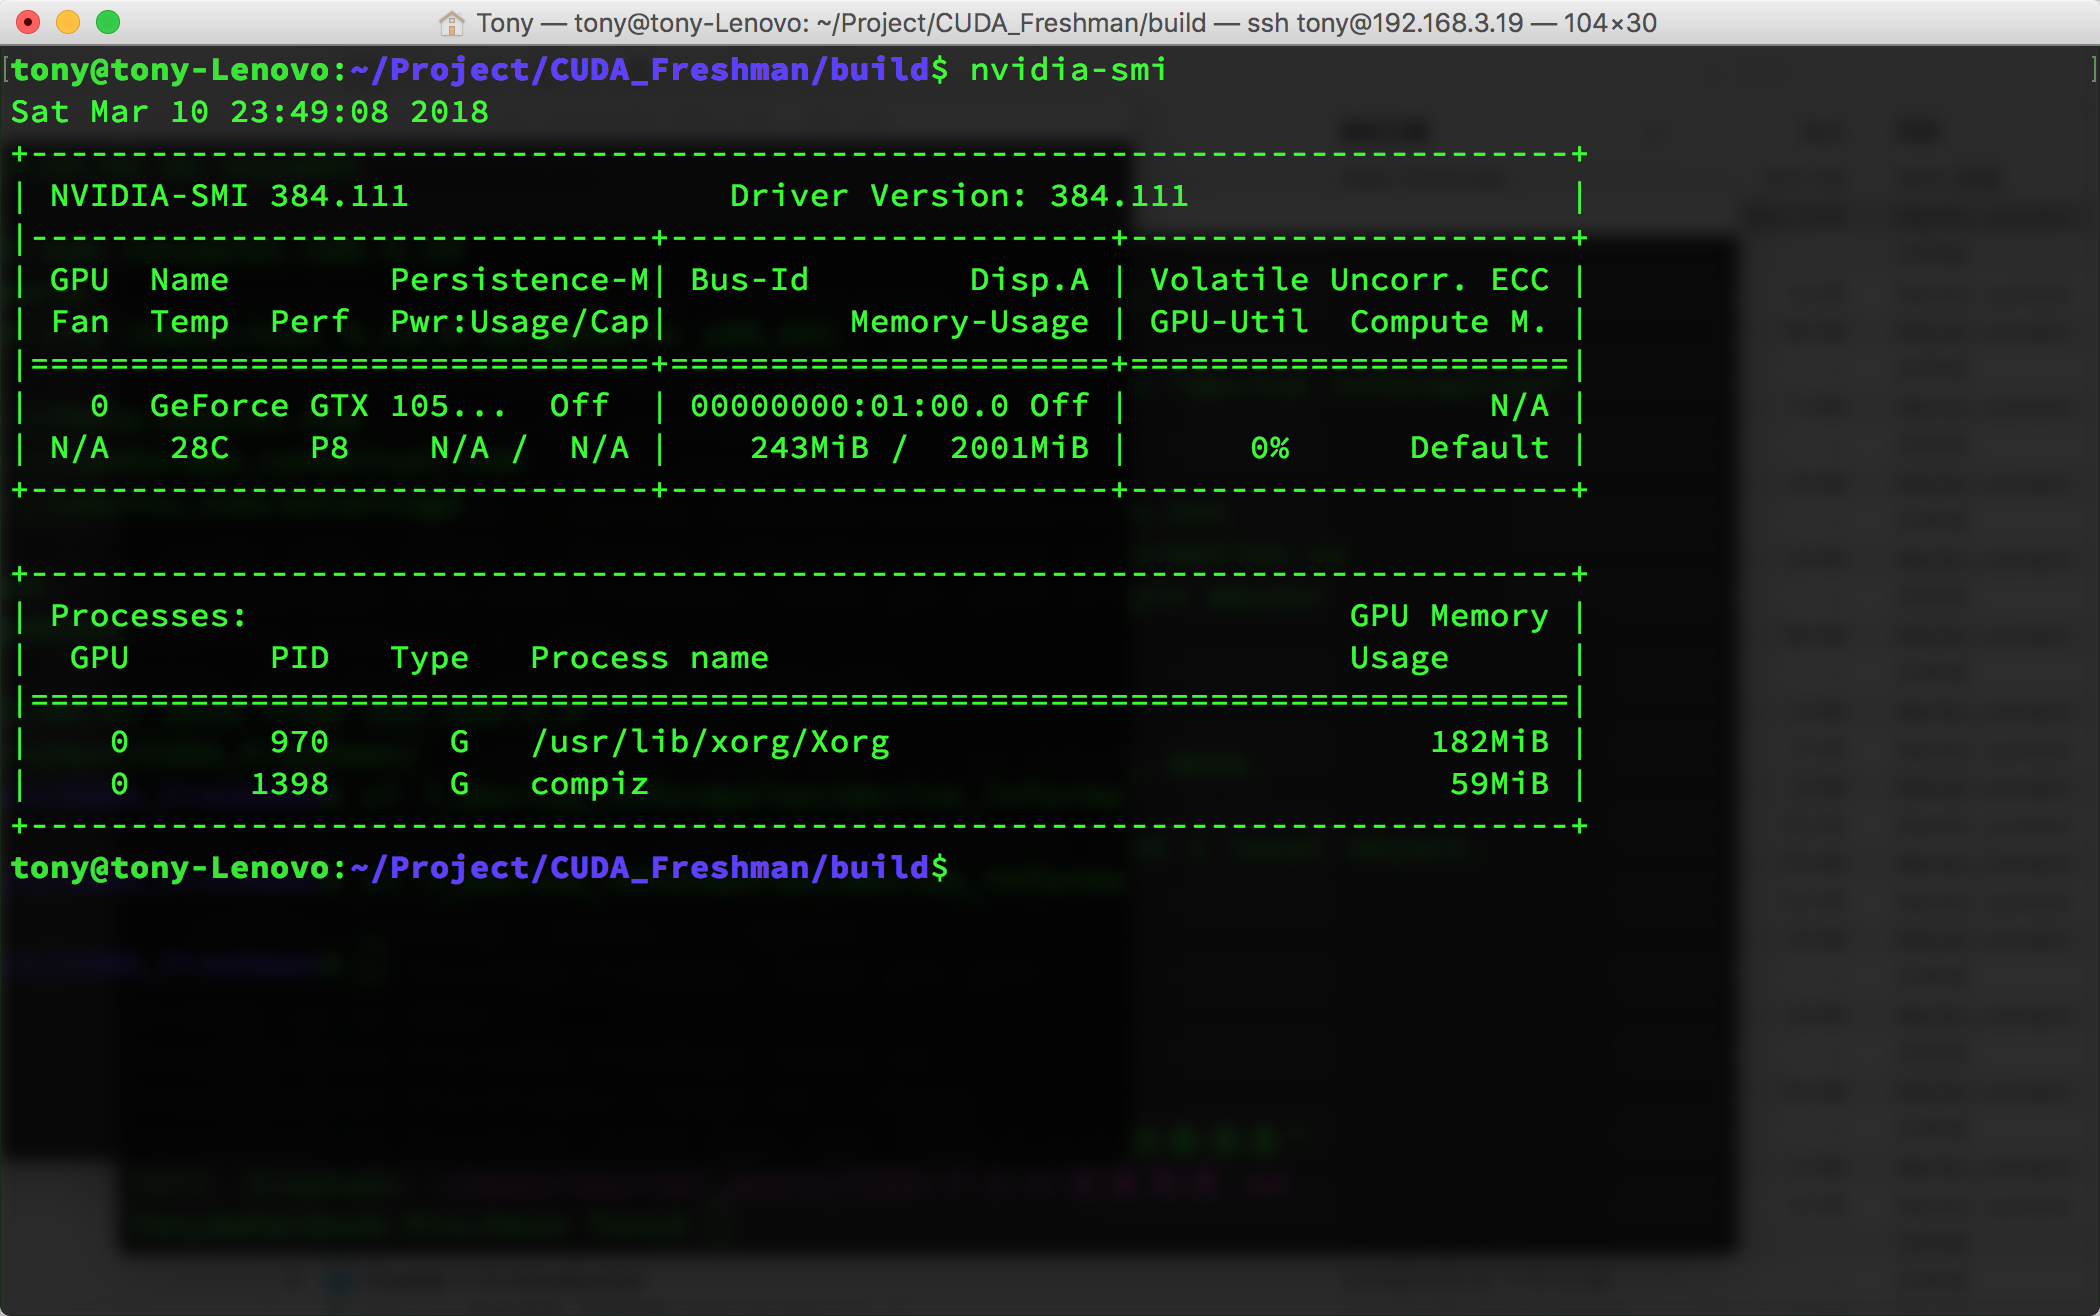2100x1316 pixels.
Task: Click the window title text Tony
Action: [504, 23]
